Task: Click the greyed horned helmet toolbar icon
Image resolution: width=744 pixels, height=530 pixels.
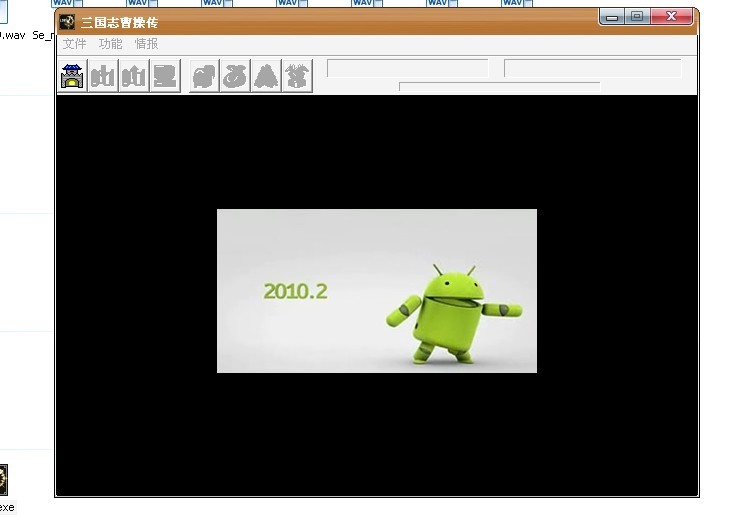Action: coord(298,76)
